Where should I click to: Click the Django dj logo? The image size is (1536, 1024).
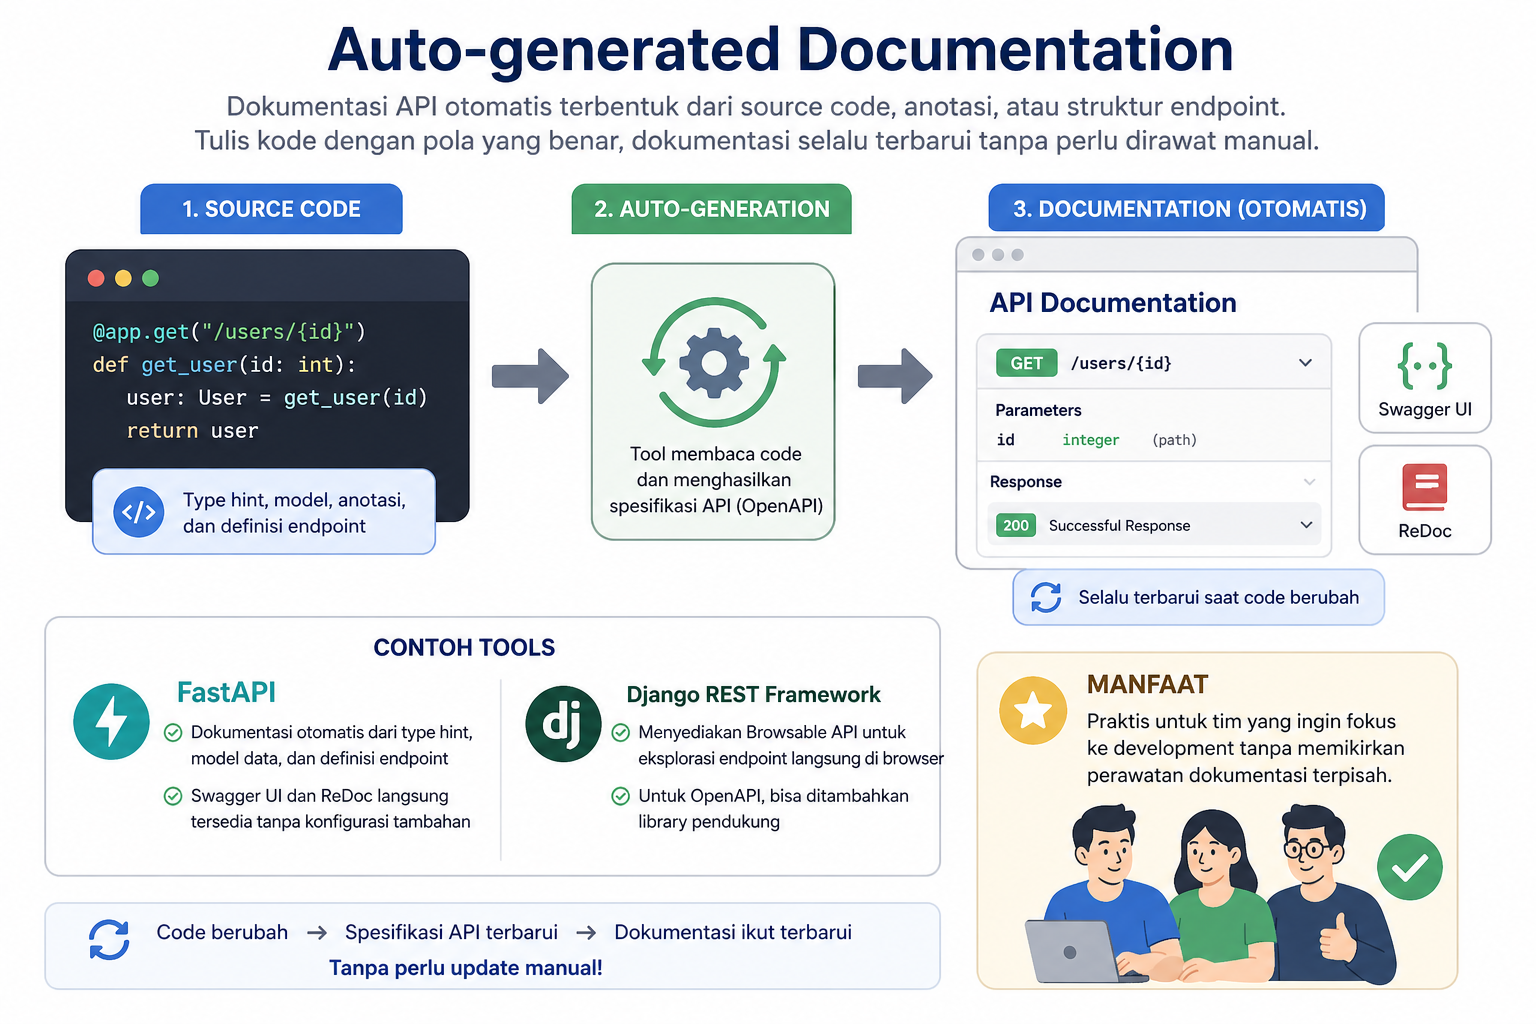pyautogui.click(x=563, y=724)
